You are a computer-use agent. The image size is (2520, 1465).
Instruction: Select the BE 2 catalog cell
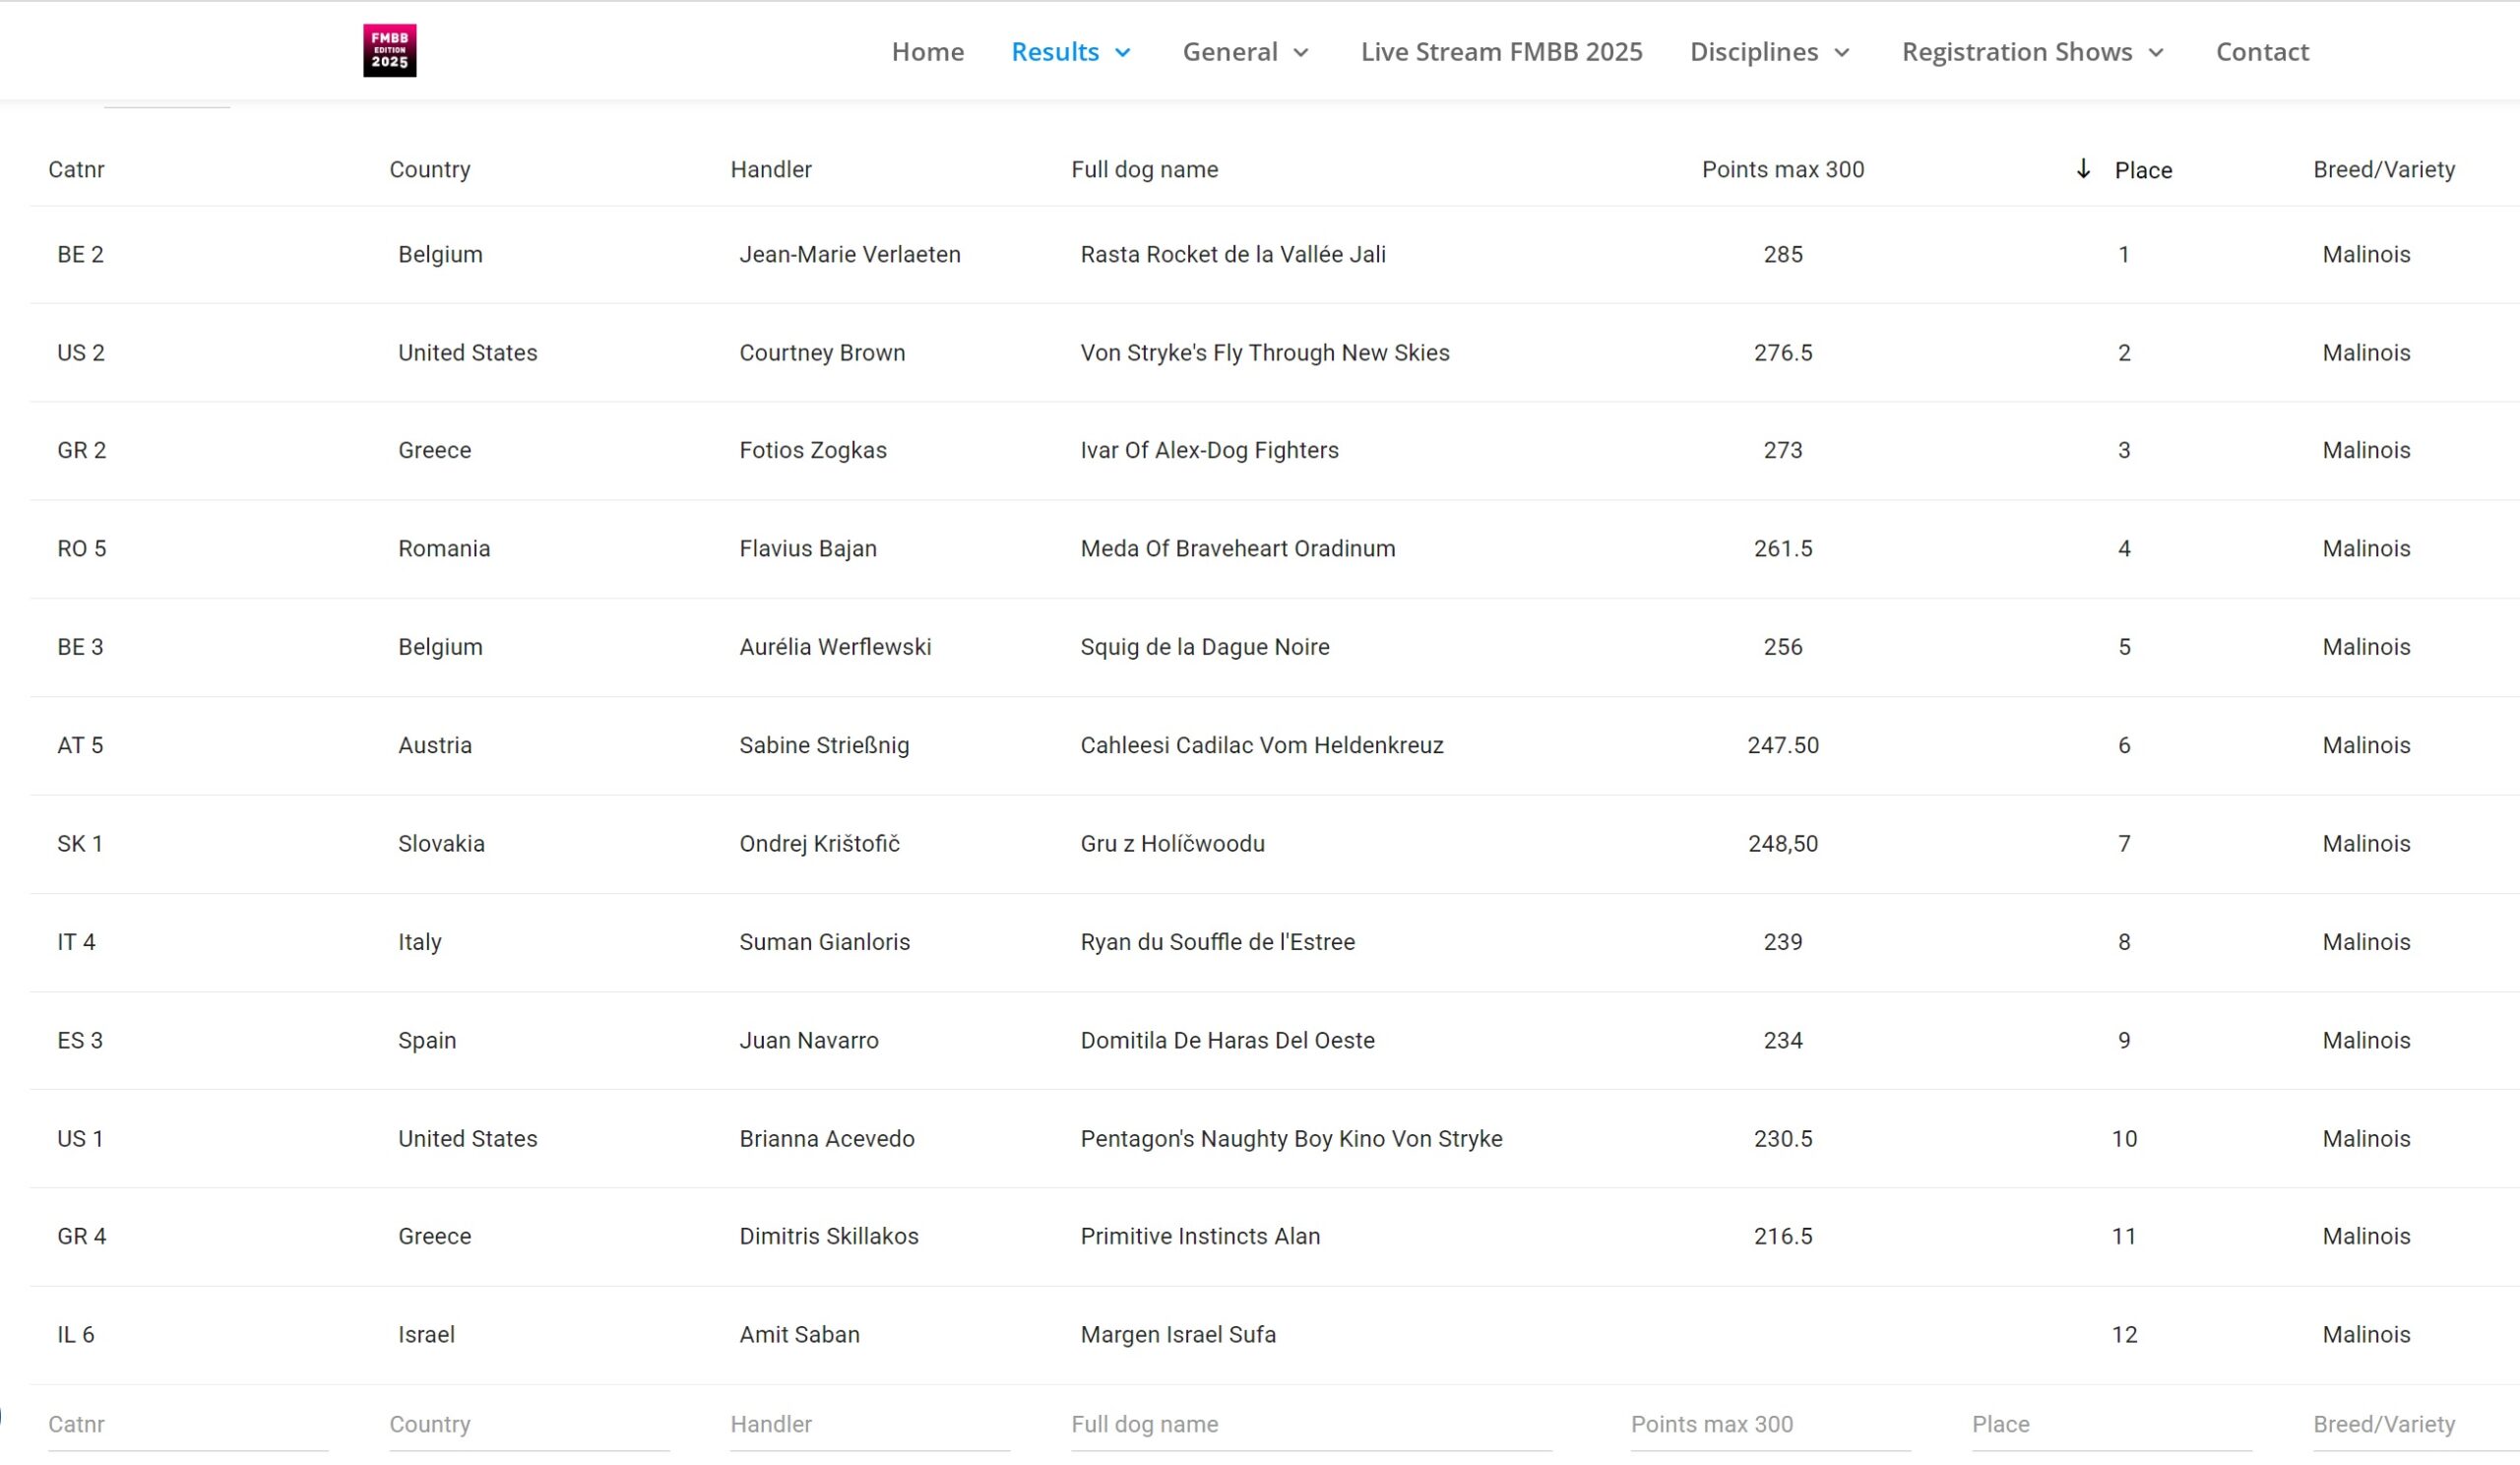[80, 254]
